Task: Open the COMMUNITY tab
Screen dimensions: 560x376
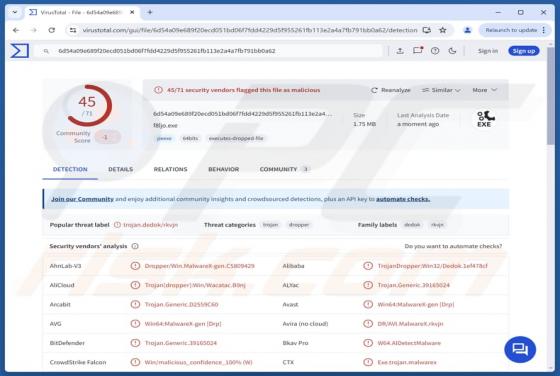Action: [x=284, y=169]
